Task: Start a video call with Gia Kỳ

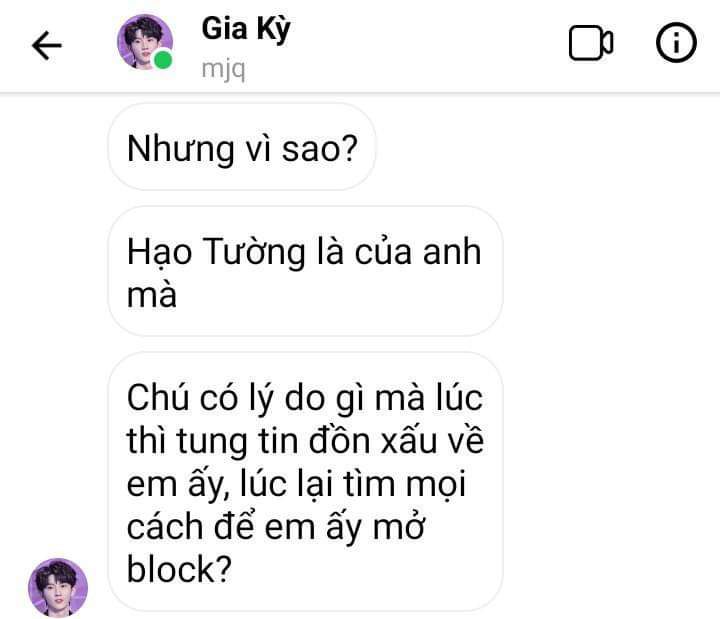Action: click(591, 43)
